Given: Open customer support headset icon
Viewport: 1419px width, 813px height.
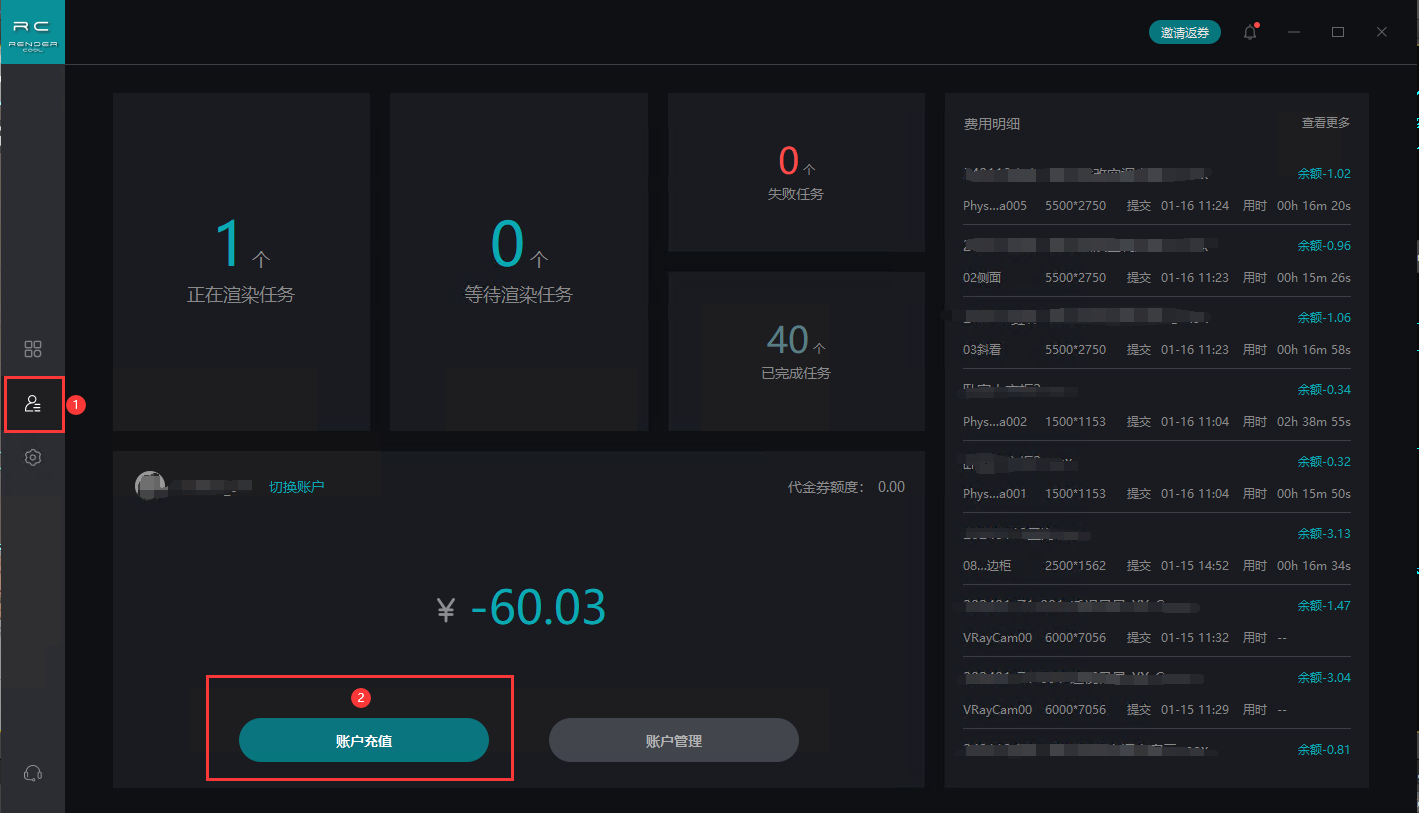Looking at the screenshot, I should pos(33,773).
